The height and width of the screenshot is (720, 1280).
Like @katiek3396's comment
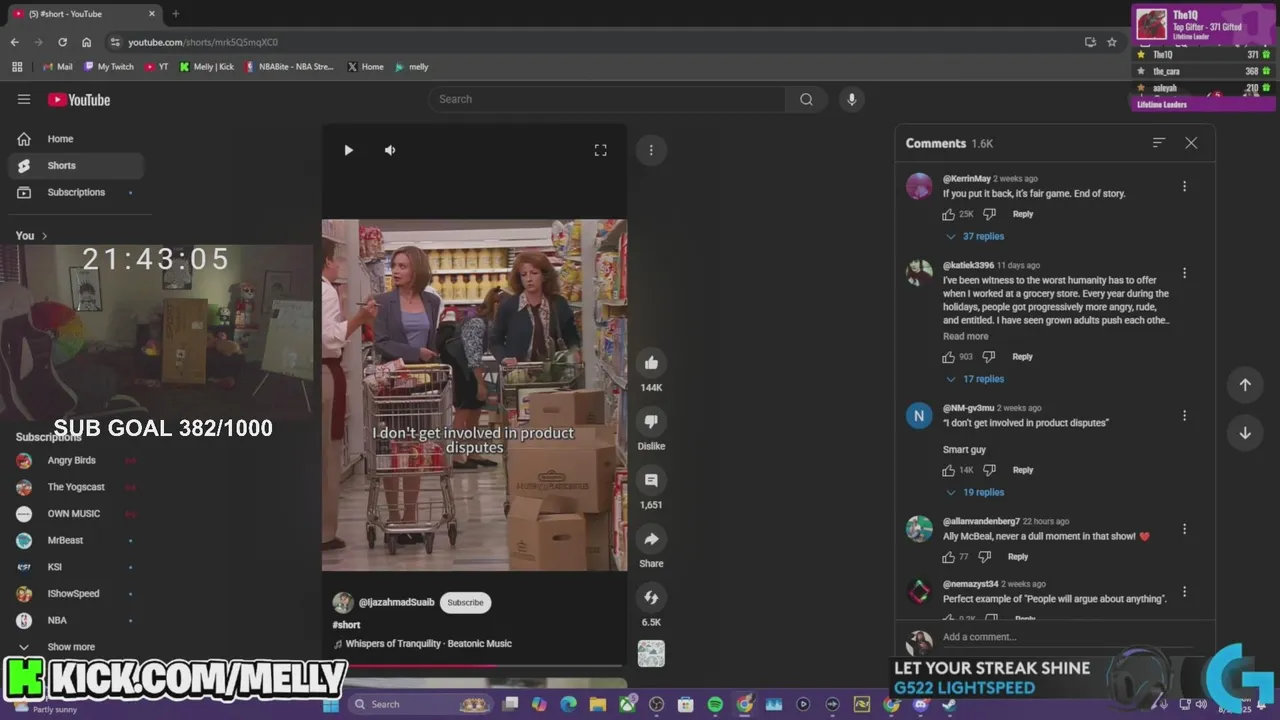949,357
